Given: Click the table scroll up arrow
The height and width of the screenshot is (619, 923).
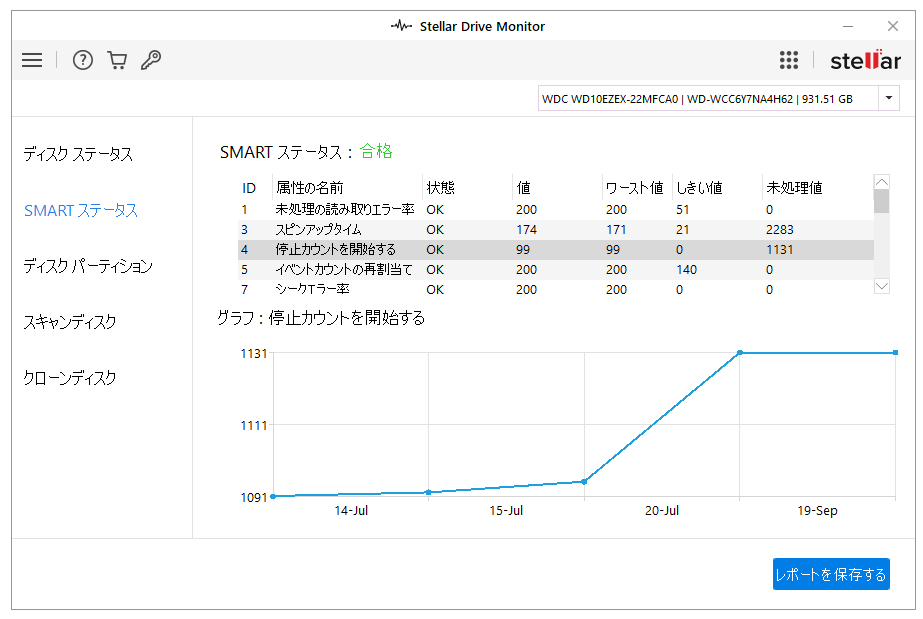Looking at the screenshot, I should 881,182.
